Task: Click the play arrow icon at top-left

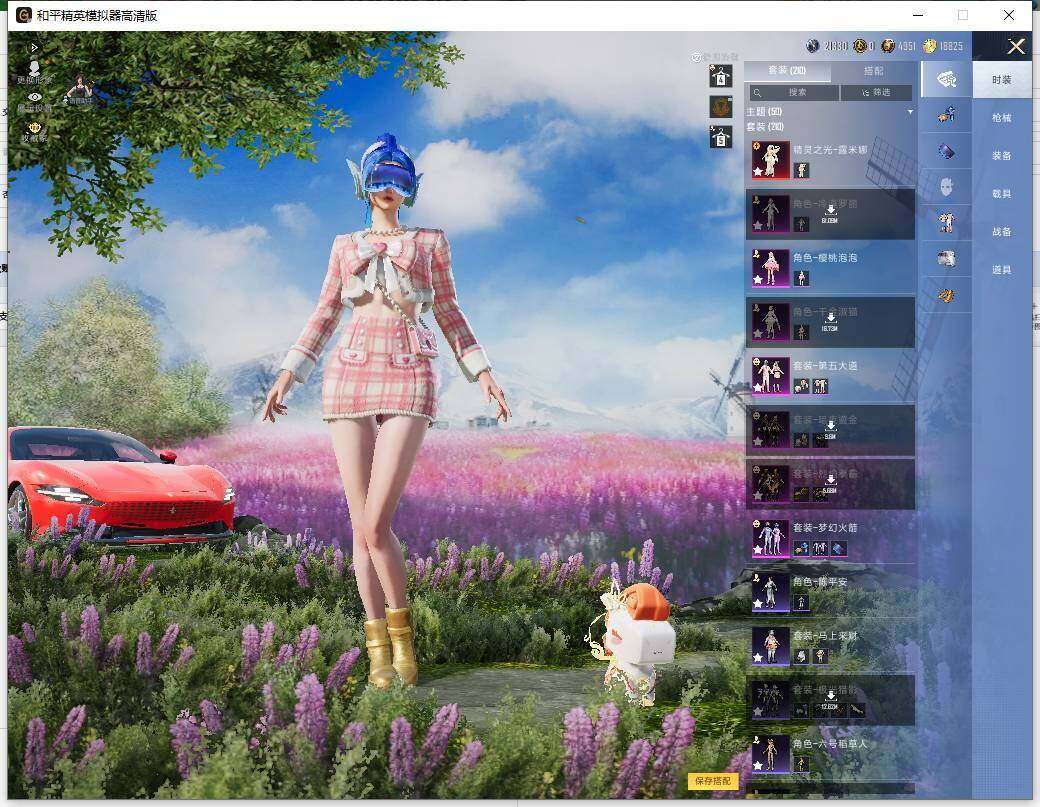Action: pyautogui.click(x=34, y=48)
